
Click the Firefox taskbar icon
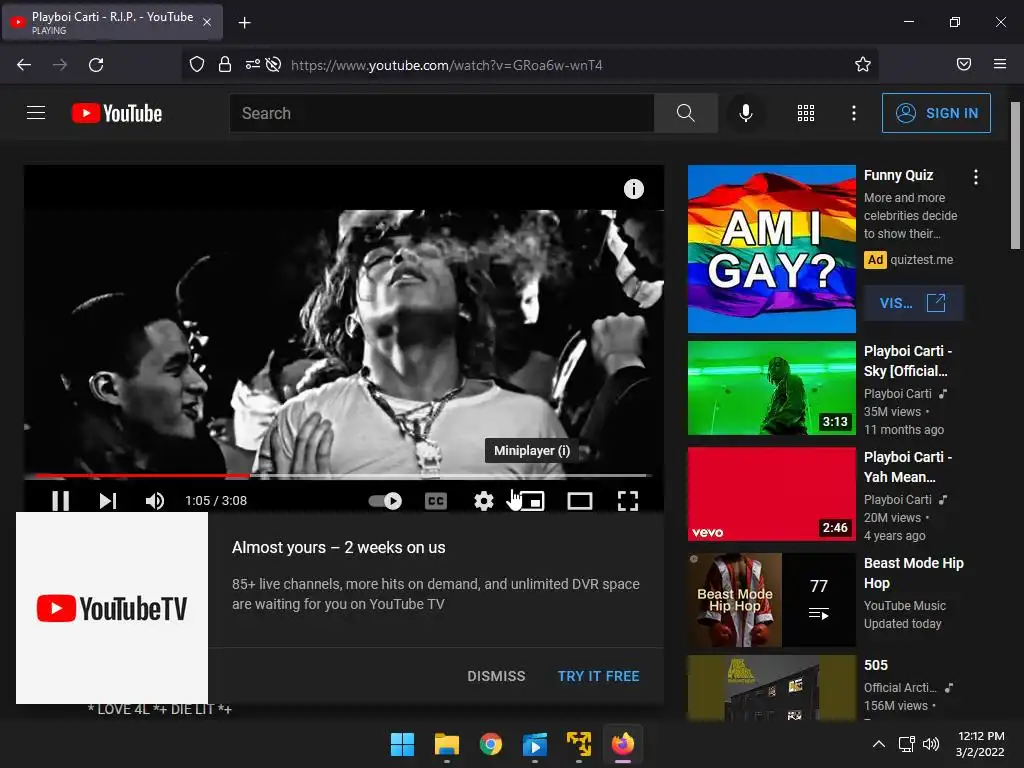(623, 744)
